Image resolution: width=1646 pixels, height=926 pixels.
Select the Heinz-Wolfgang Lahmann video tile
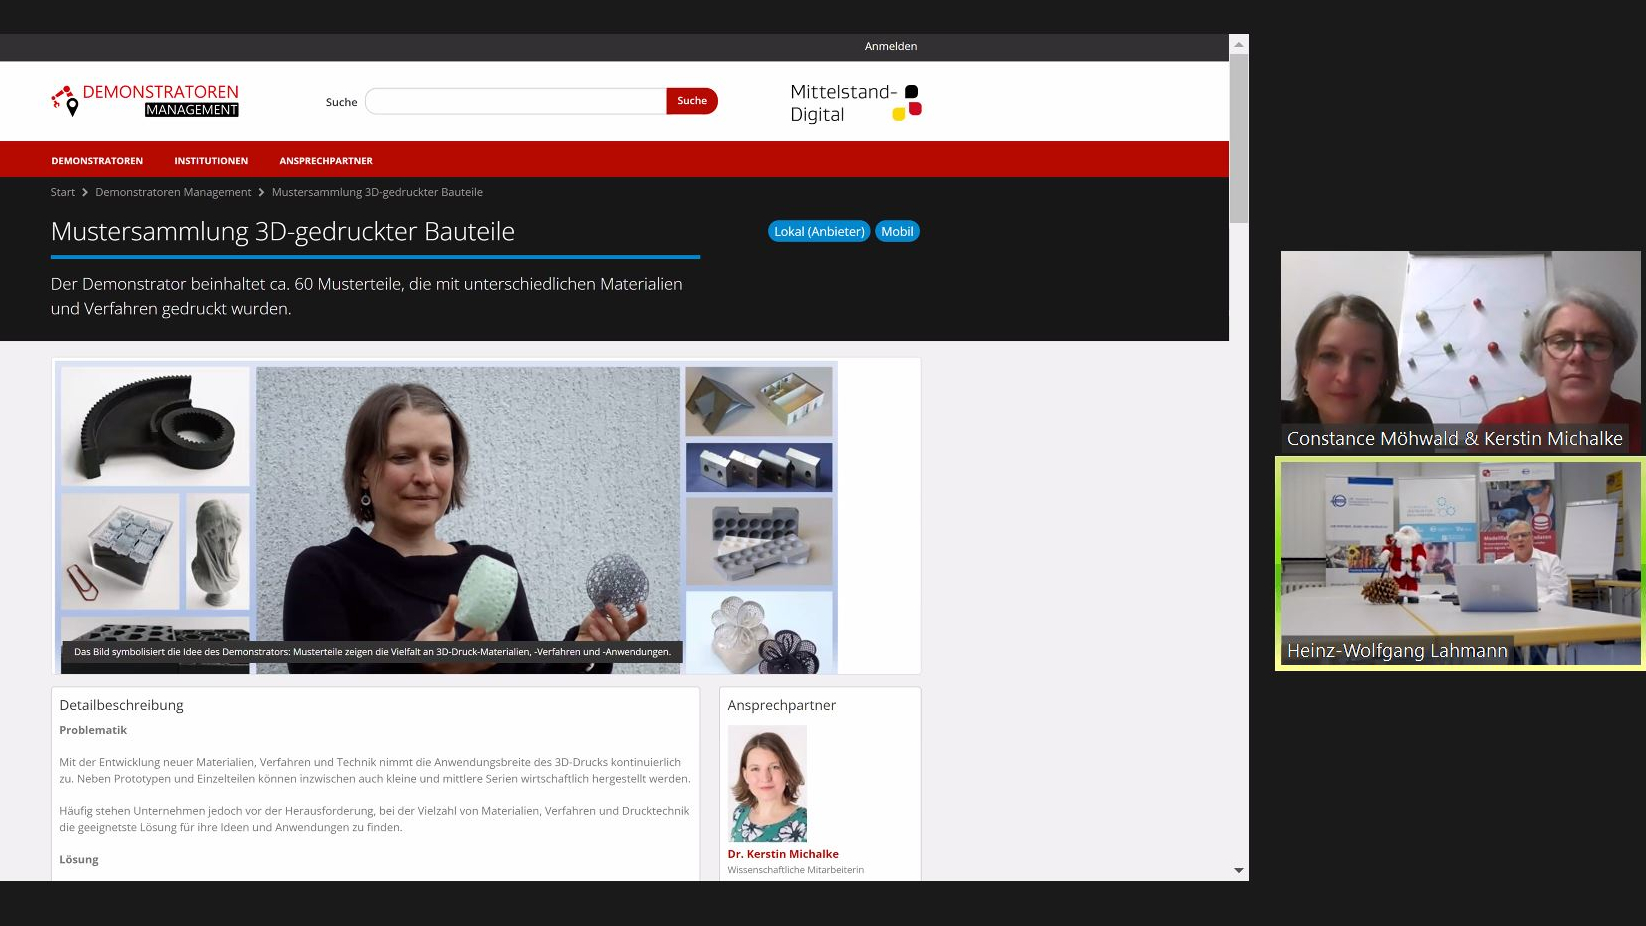pos(1460,563)
